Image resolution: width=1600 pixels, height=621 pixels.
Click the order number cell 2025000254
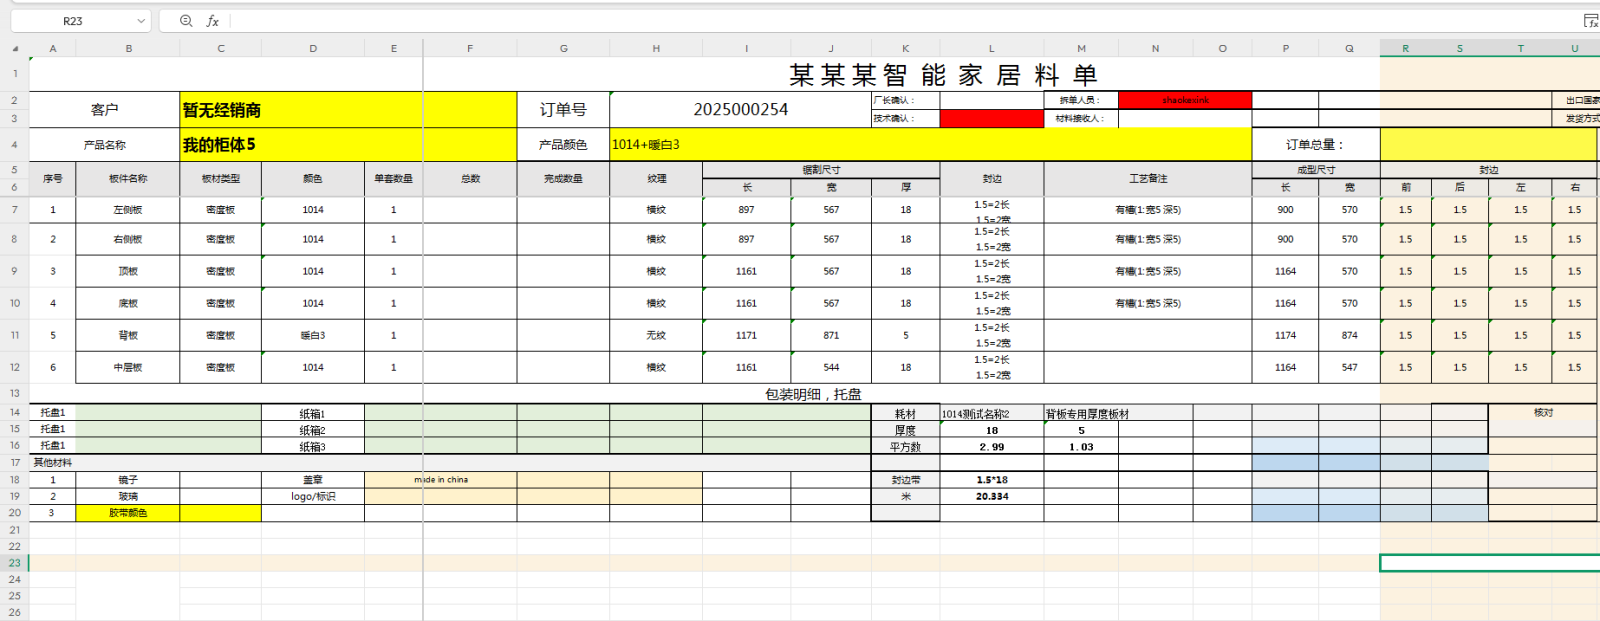click(x=740, y=109)
